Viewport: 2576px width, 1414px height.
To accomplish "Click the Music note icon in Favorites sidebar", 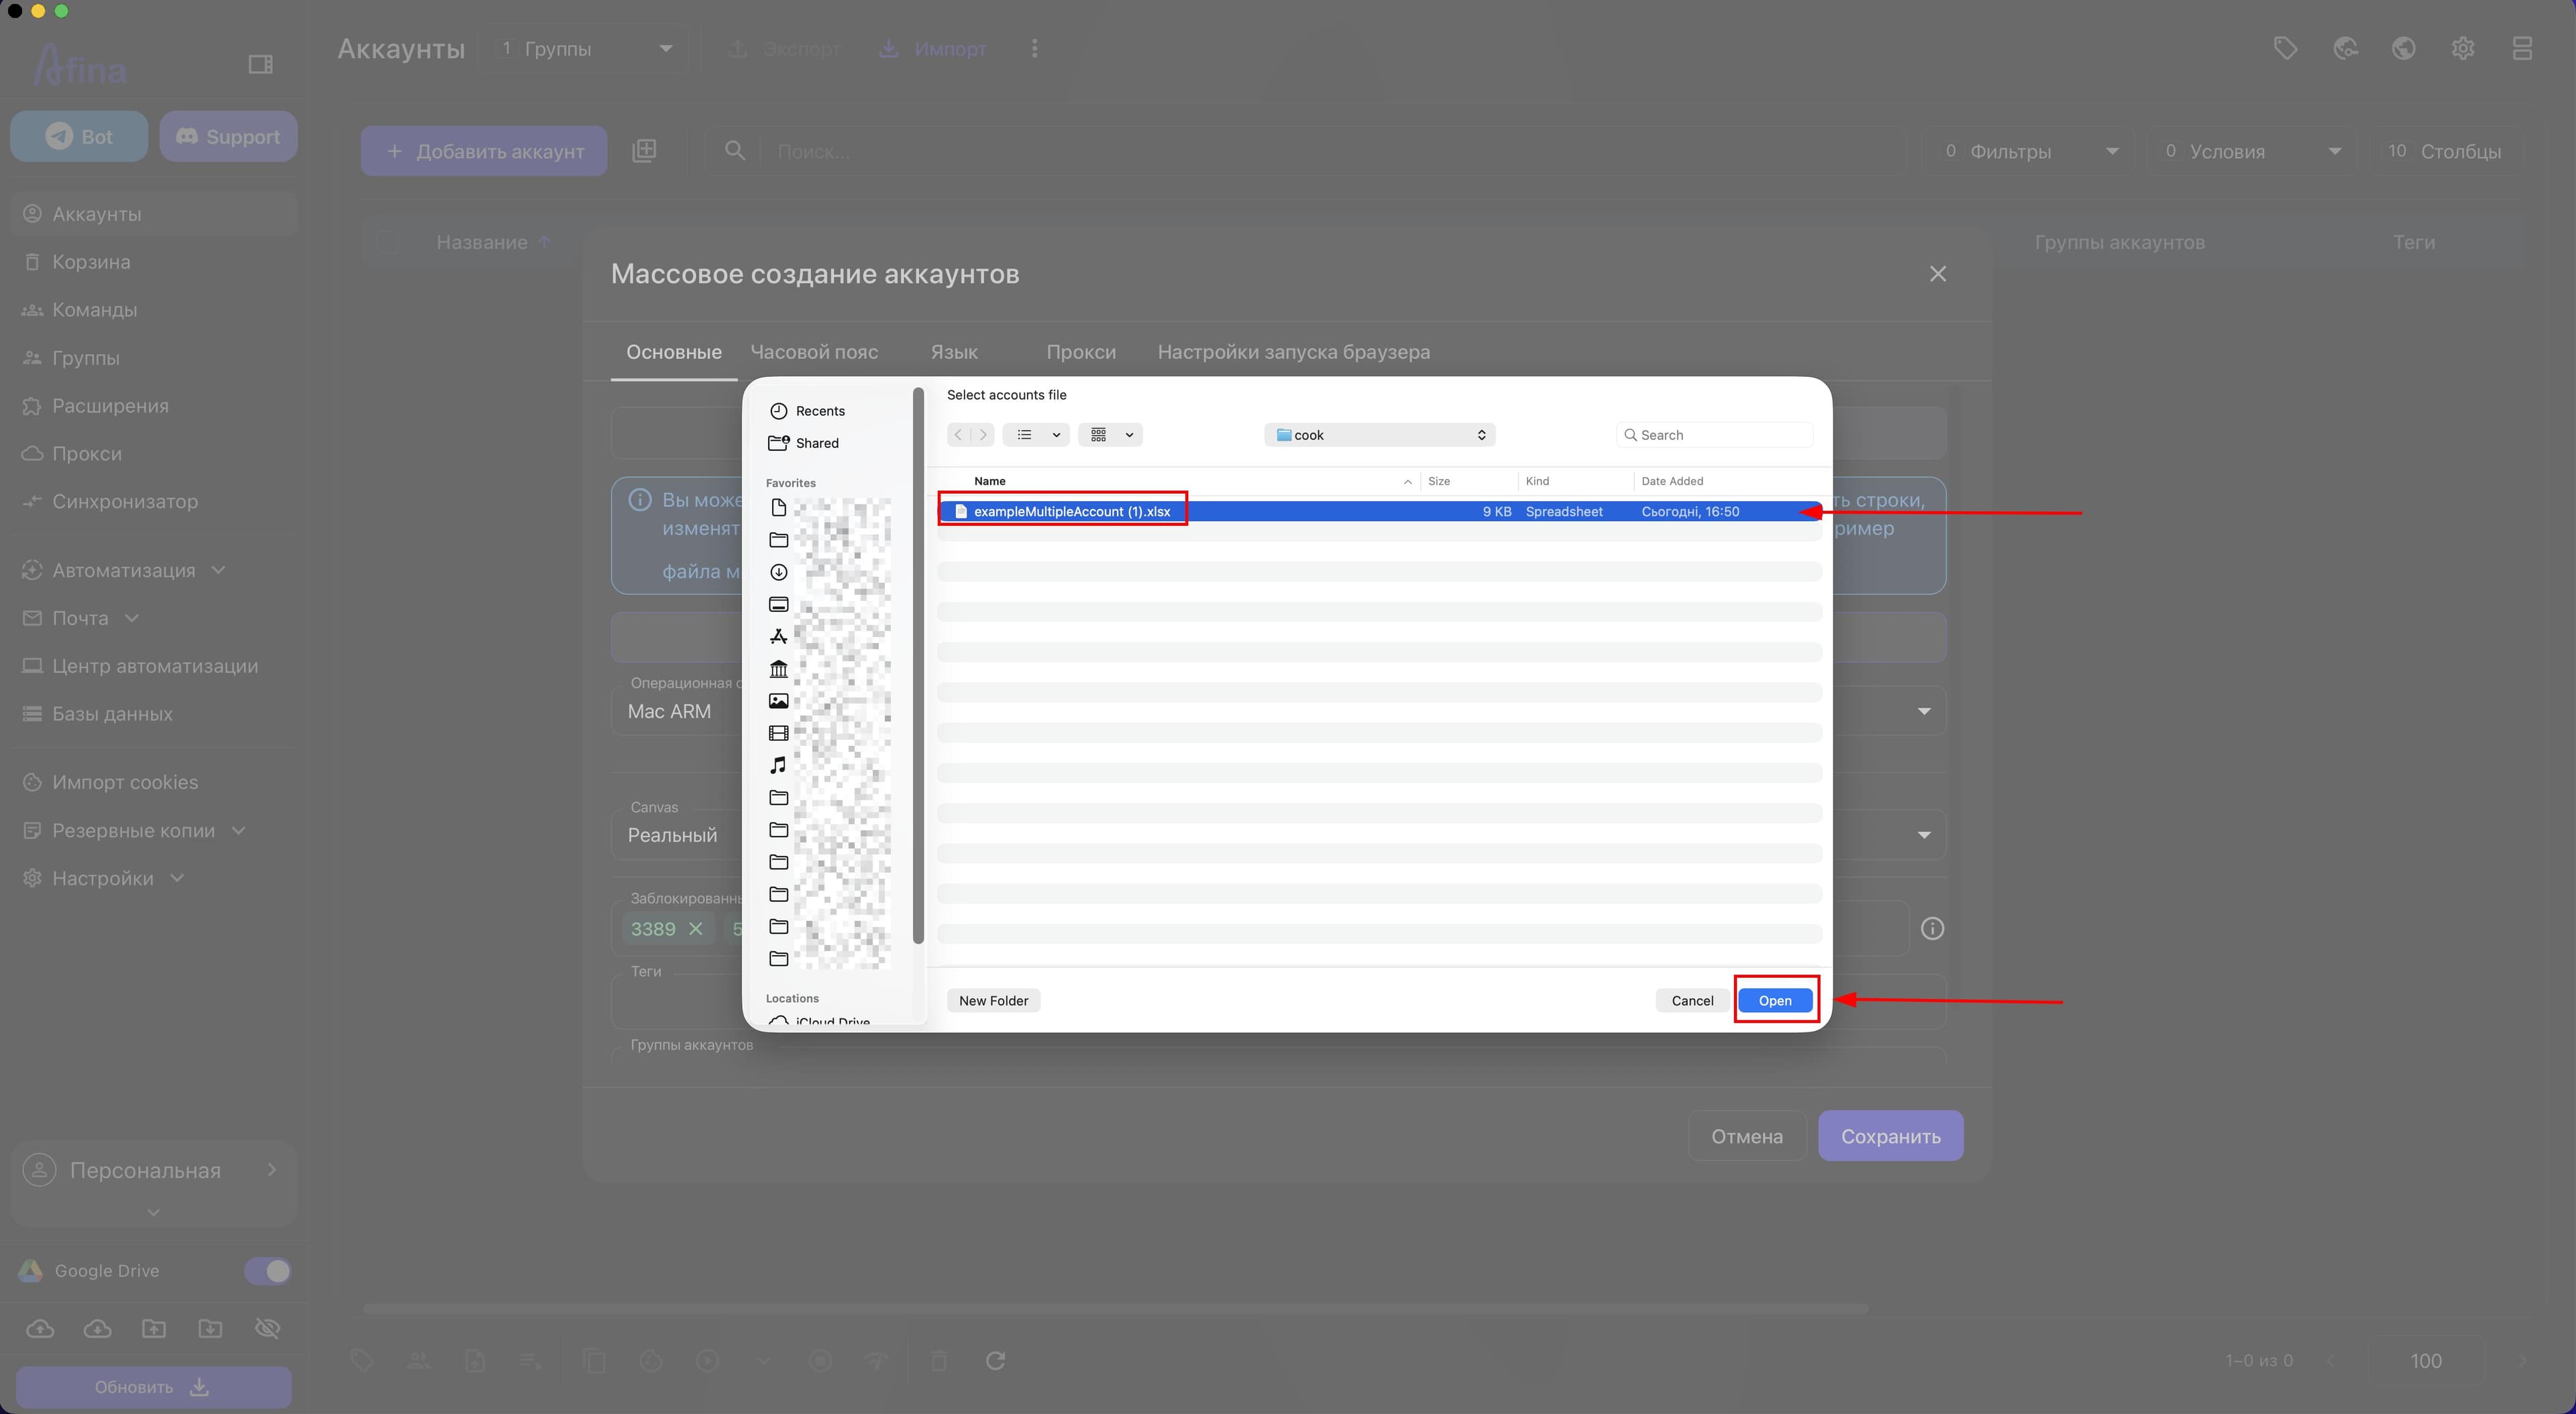I will [778, 765].
